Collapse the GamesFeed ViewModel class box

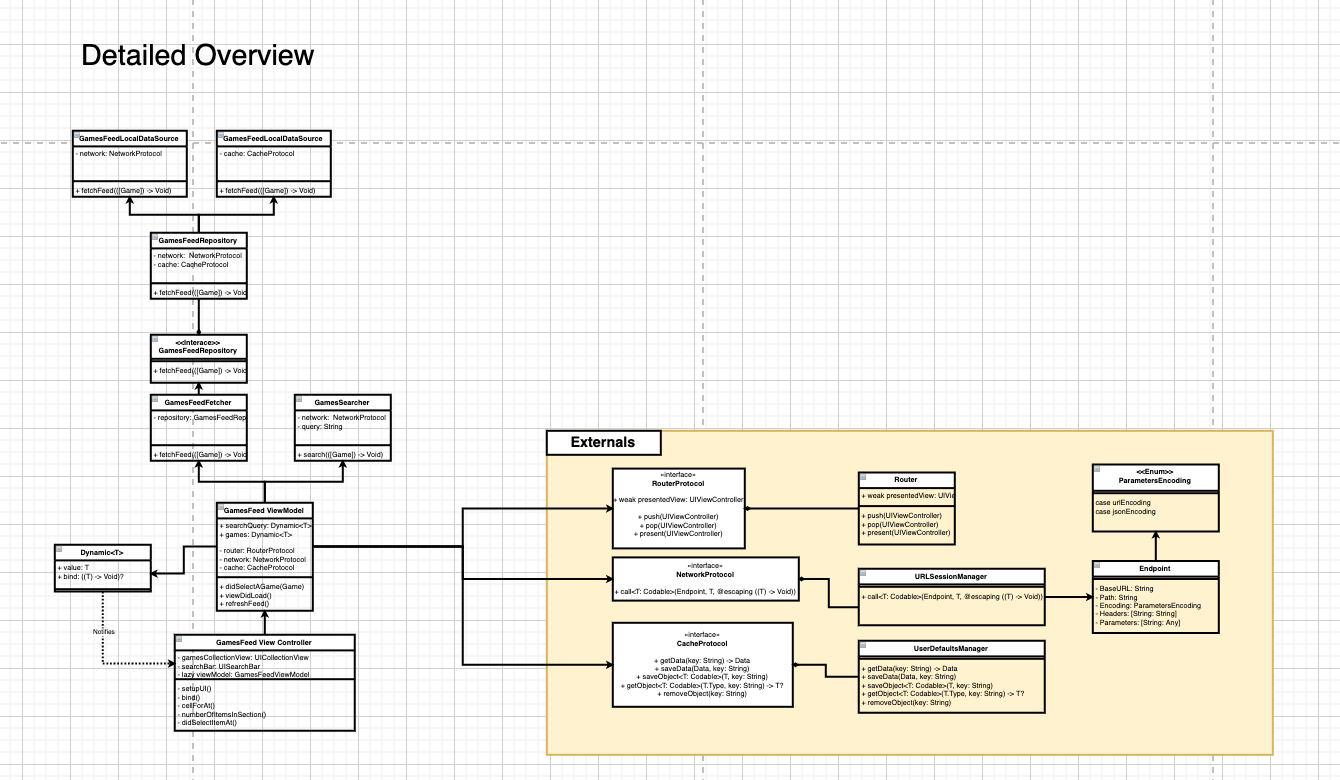coord(222,508)
